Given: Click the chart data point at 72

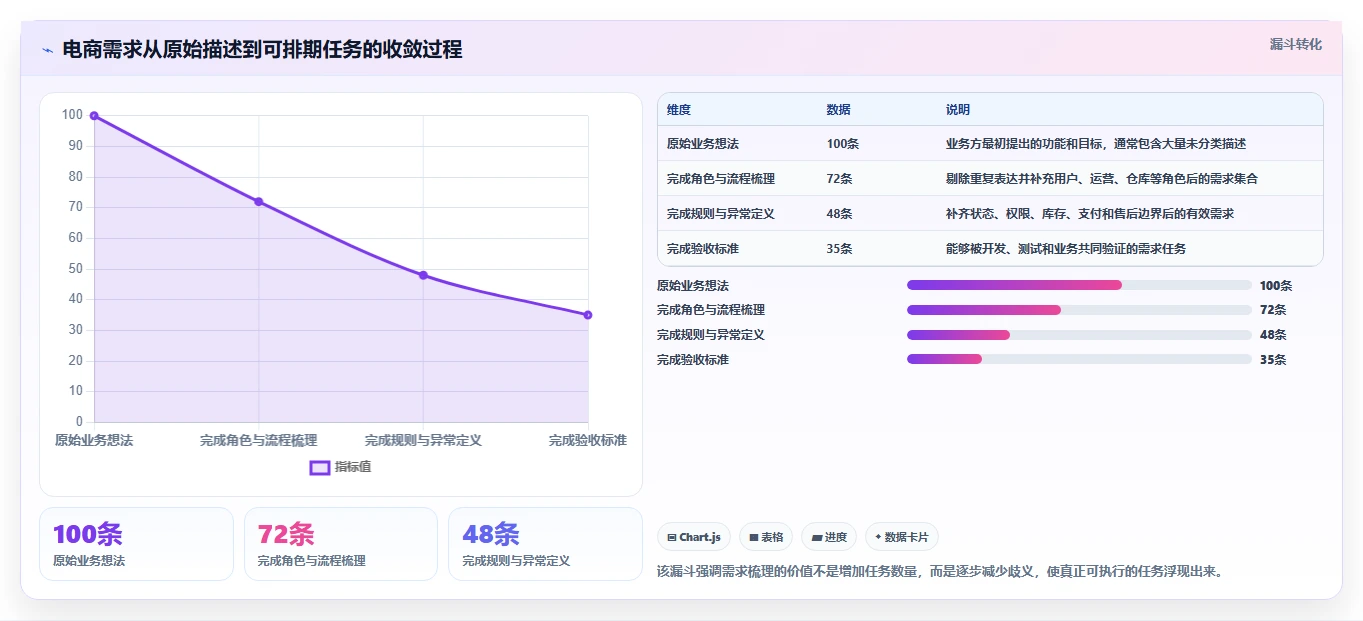Looking at the screenshot, I should 258,202.
